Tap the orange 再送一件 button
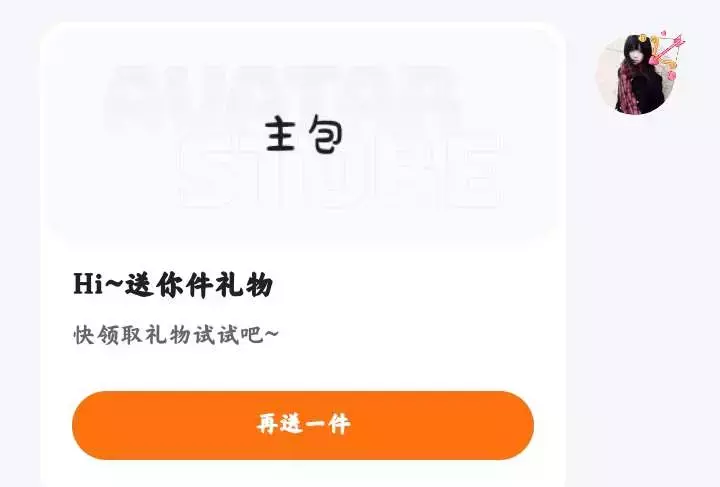720x487 pixels. (x=303, y=425)
